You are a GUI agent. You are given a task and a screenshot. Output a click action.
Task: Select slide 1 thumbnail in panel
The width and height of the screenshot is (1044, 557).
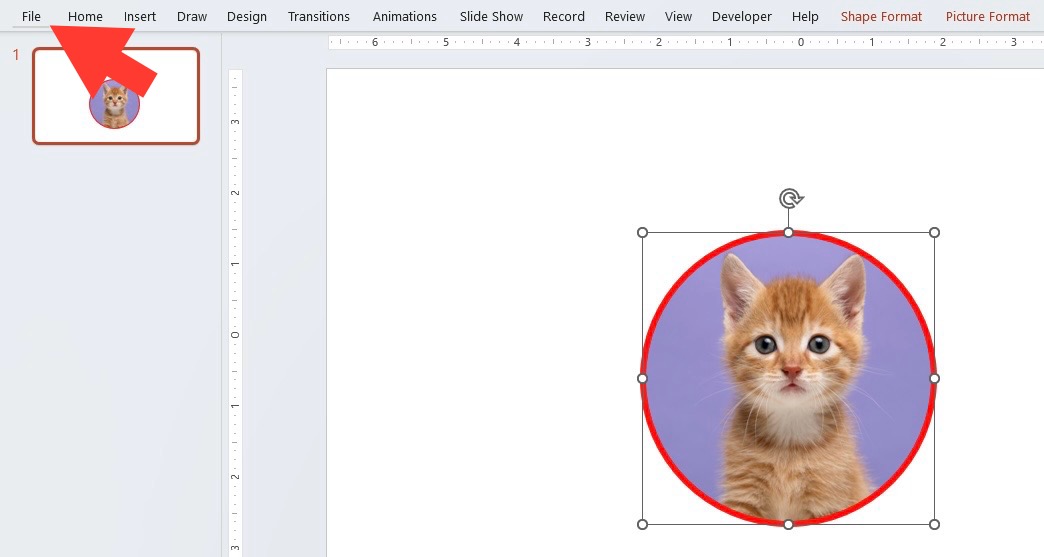[116, 96]
